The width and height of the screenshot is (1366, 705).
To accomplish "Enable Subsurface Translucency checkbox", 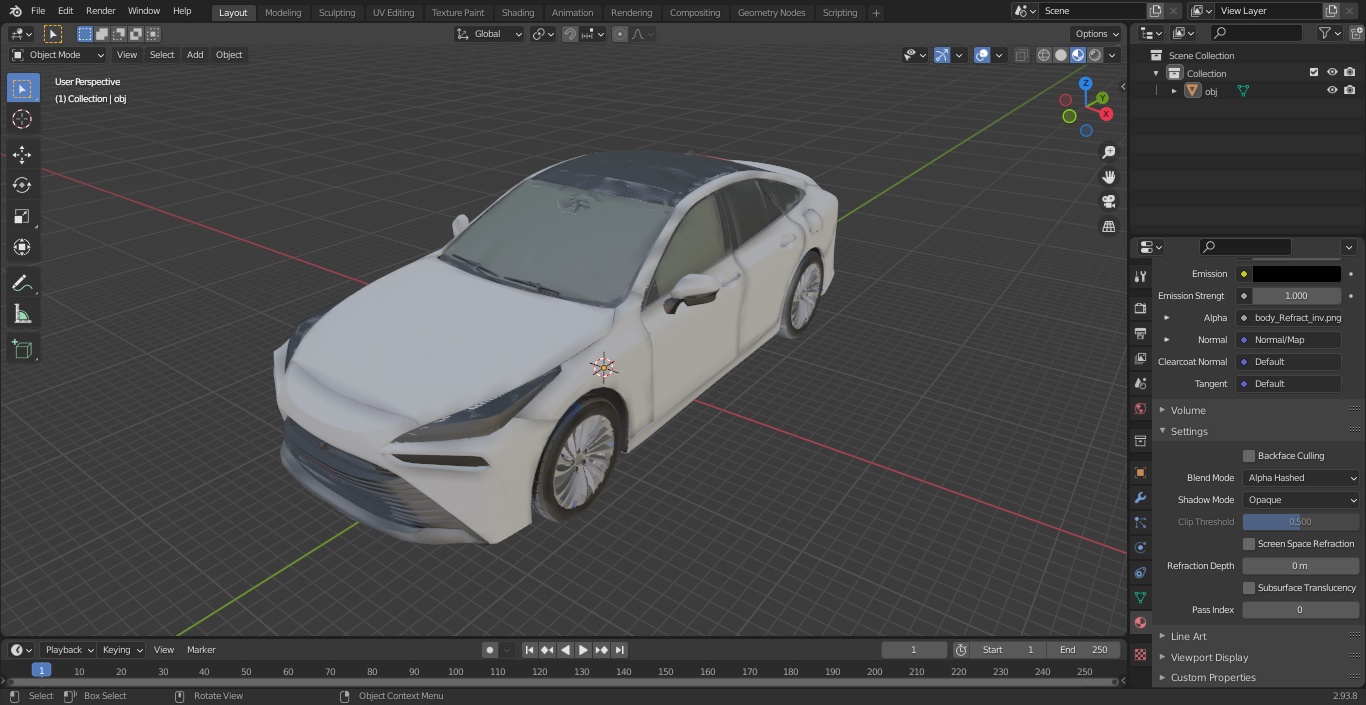I will coord(1249,588).
